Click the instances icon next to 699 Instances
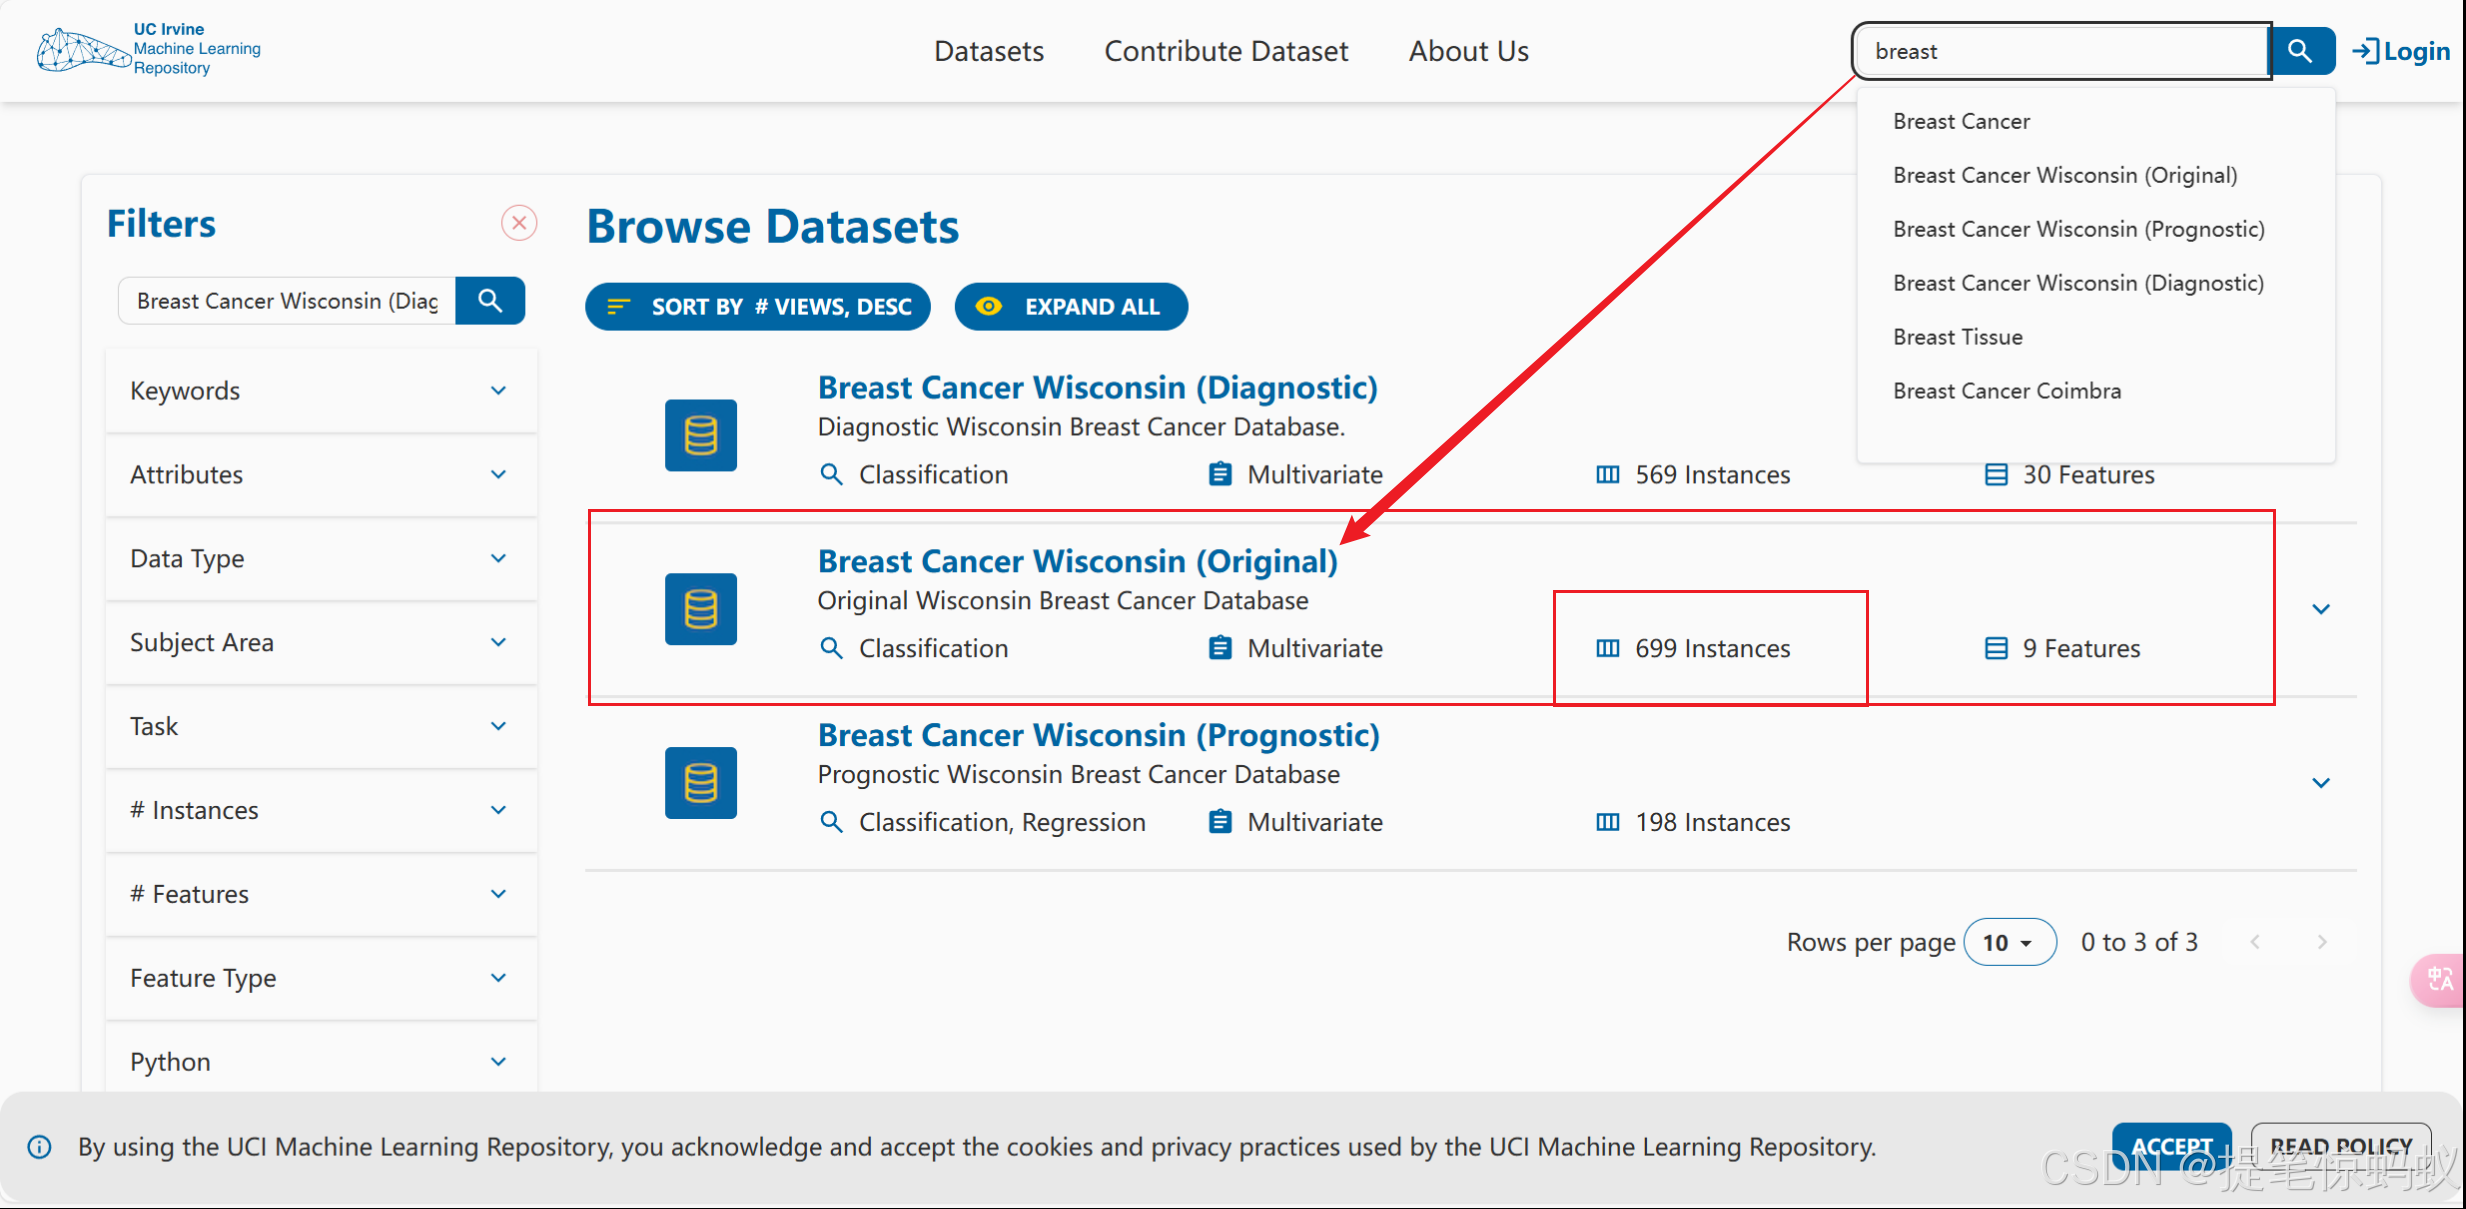The height and width of the screenshot is (1209, 2466). click(1608, 648)
